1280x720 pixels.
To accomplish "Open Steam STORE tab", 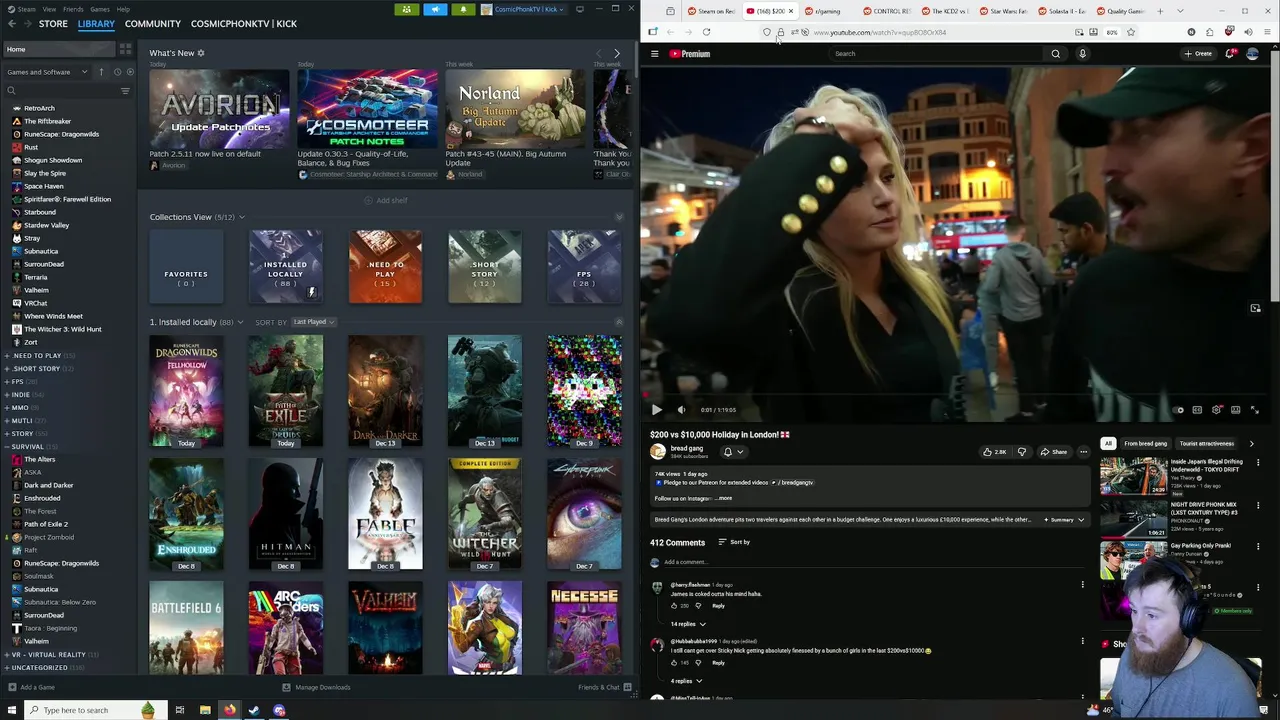I will click(53, 23).
